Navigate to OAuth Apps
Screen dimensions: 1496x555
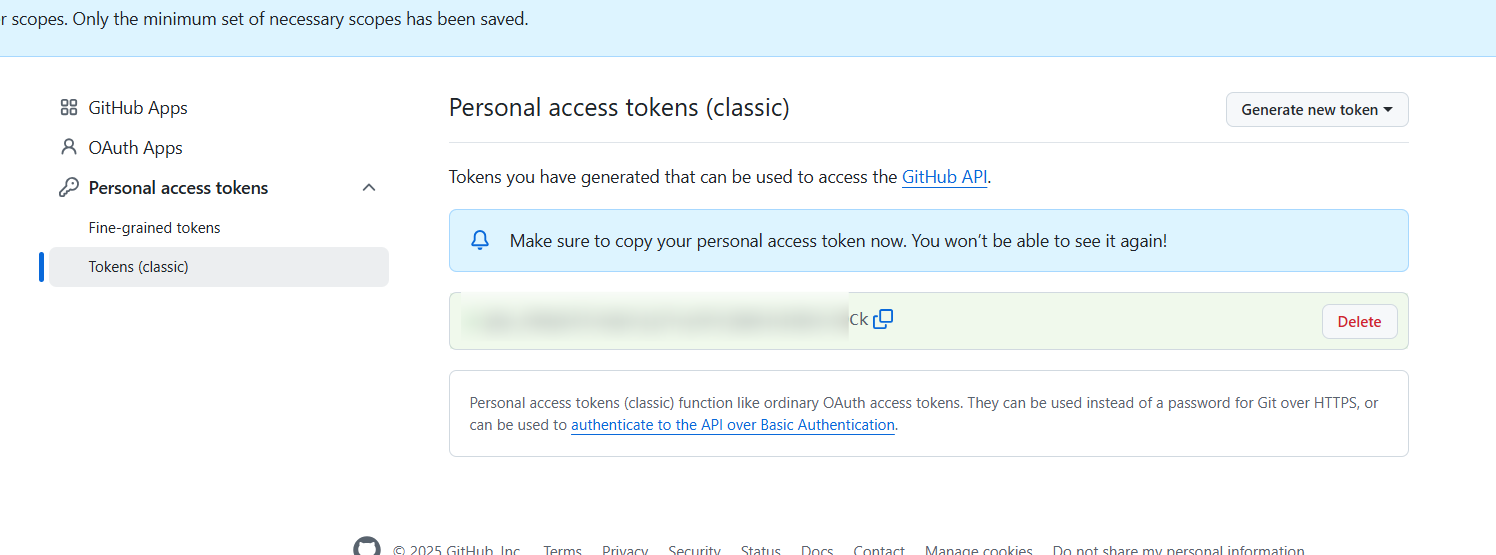click(x=135, y=148)
